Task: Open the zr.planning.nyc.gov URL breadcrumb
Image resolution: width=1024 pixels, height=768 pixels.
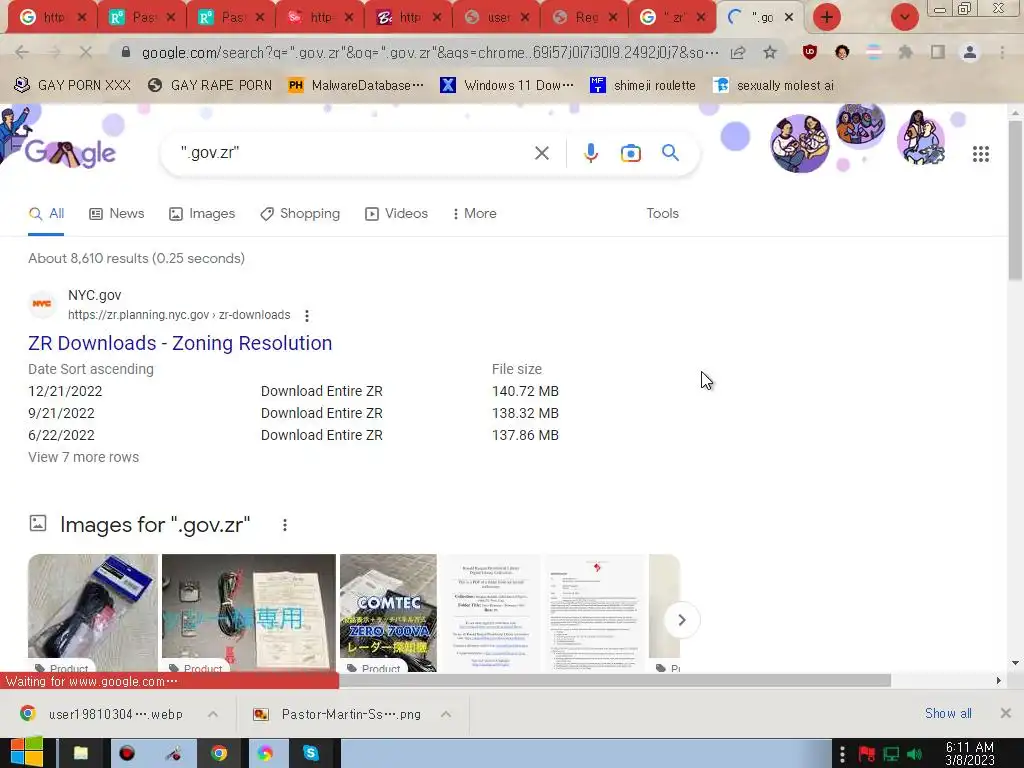Action: click(179, 315)
